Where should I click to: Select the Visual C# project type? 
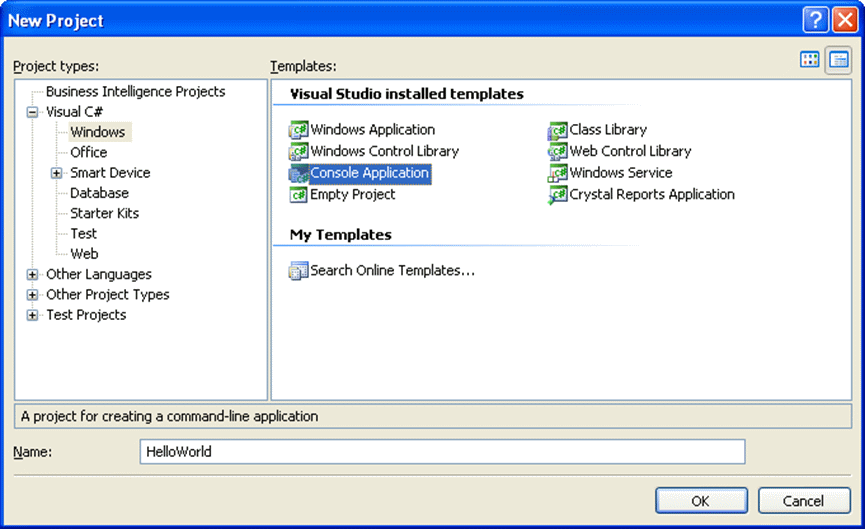tap(74, 112)
